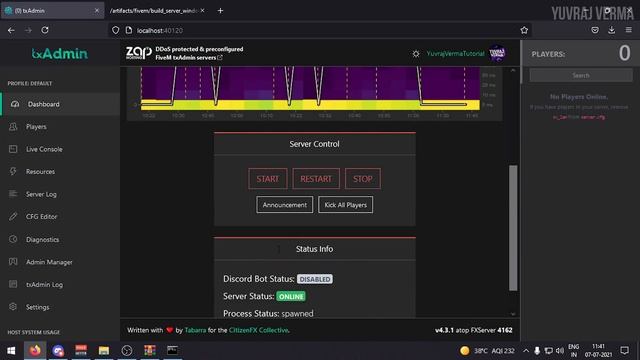The height and width of the screenshot is (360, 640).
Task: Click the Dashboard gauge icon
Action: click(x=15, y=104)
